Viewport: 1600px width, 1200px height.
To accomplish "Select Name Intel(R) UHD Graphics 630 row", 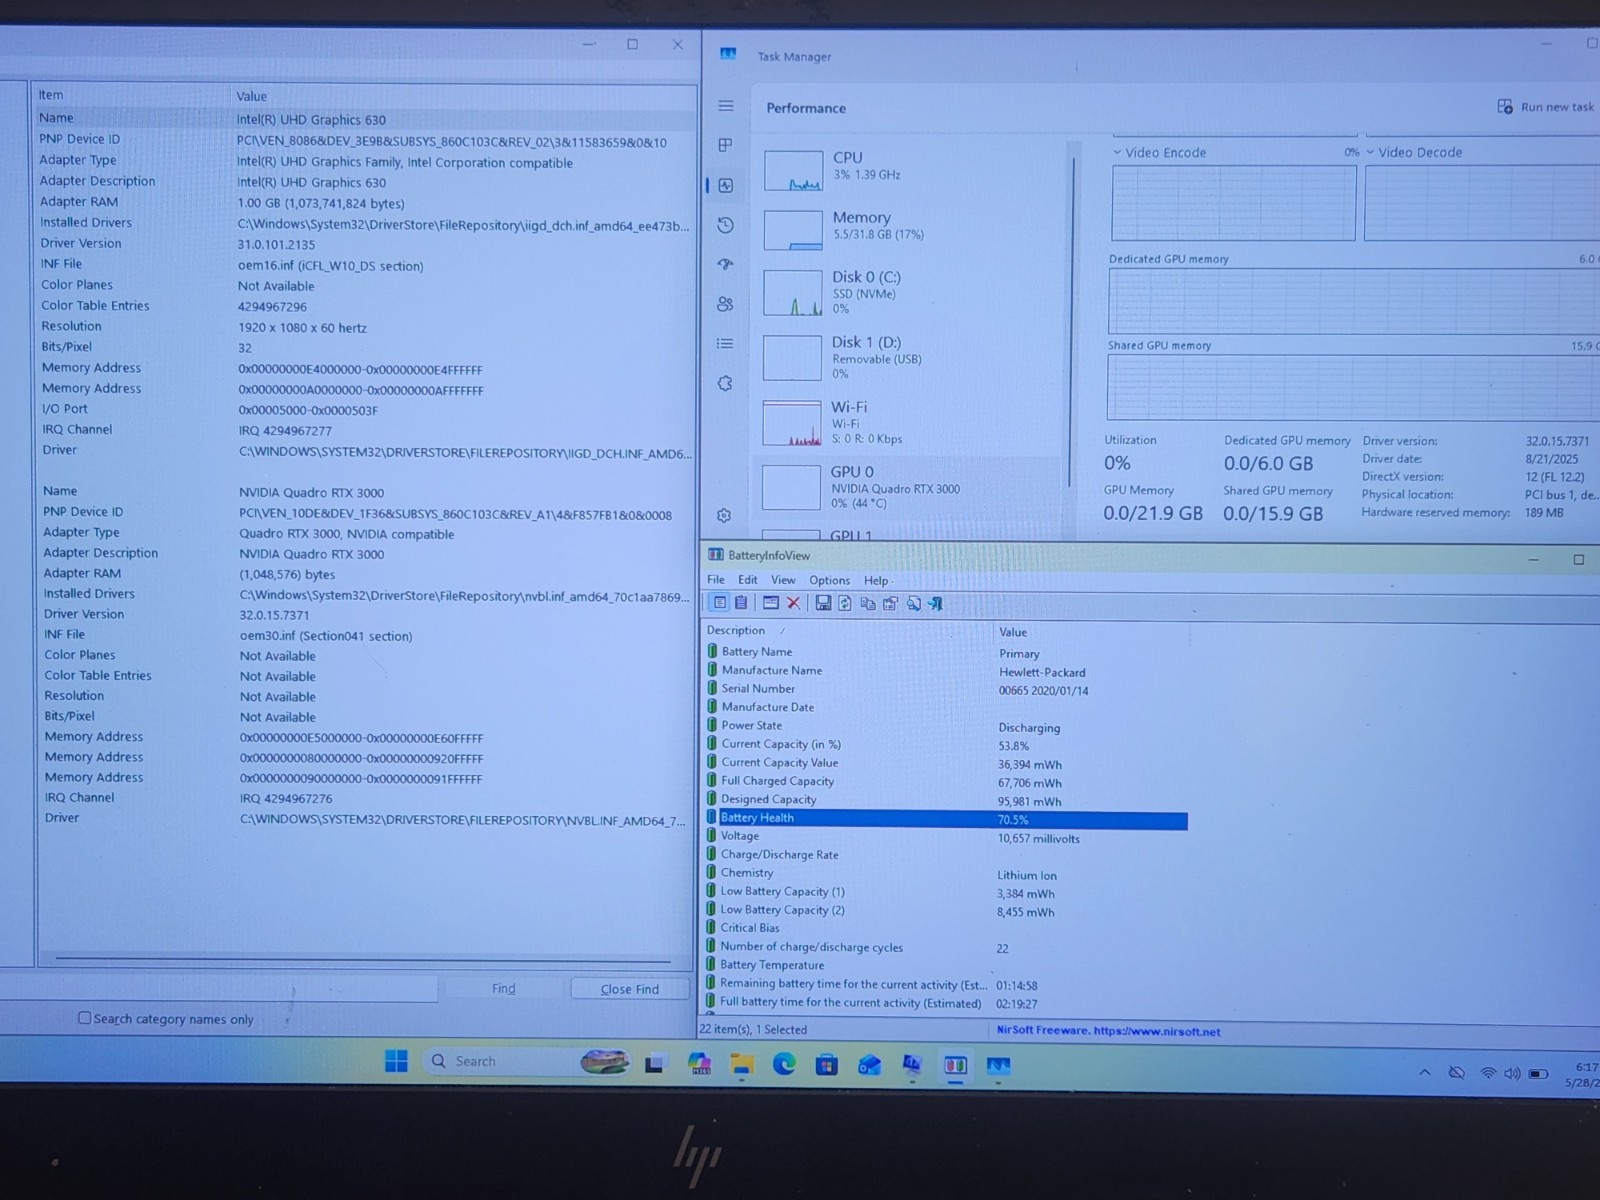I will [364, 118].
